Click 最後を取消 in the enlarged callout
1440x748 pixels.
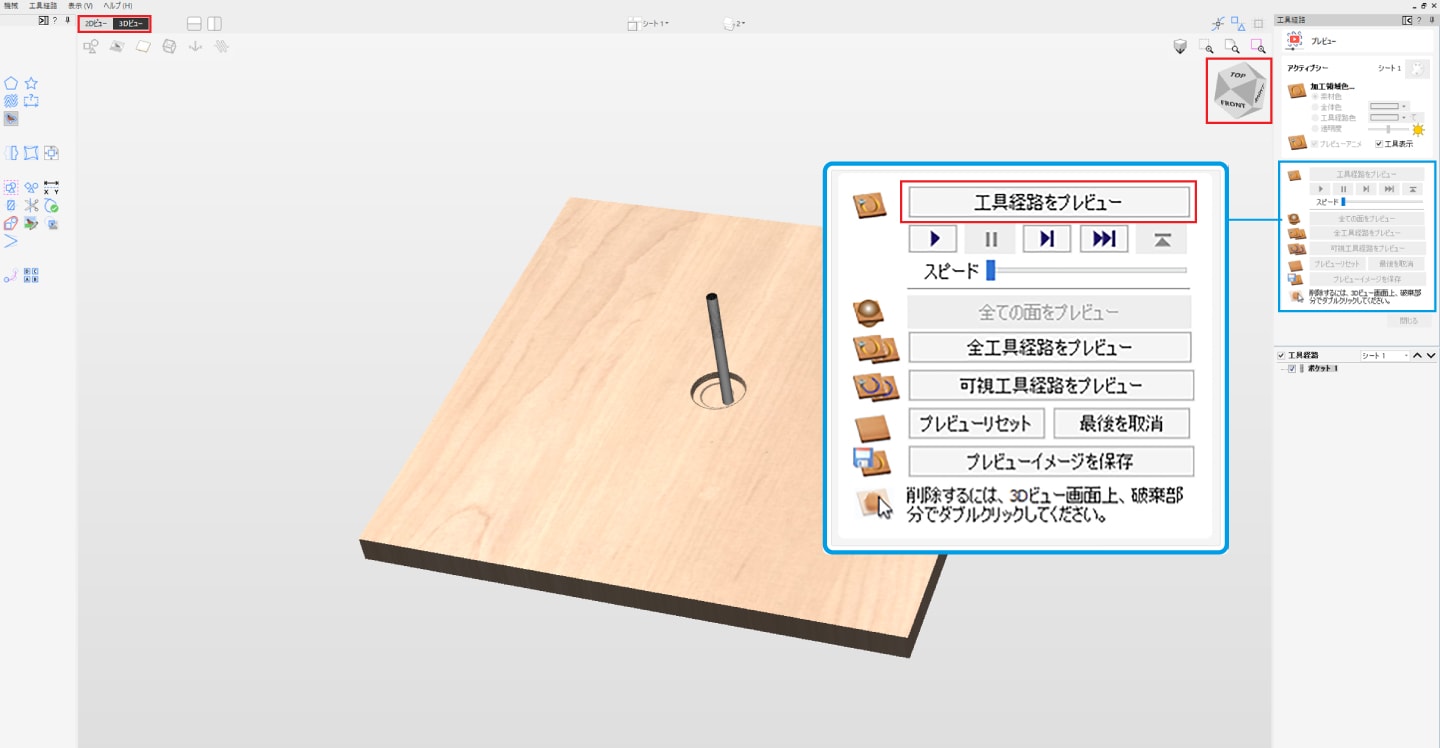pyautogui.click(x=1119, y=423)
